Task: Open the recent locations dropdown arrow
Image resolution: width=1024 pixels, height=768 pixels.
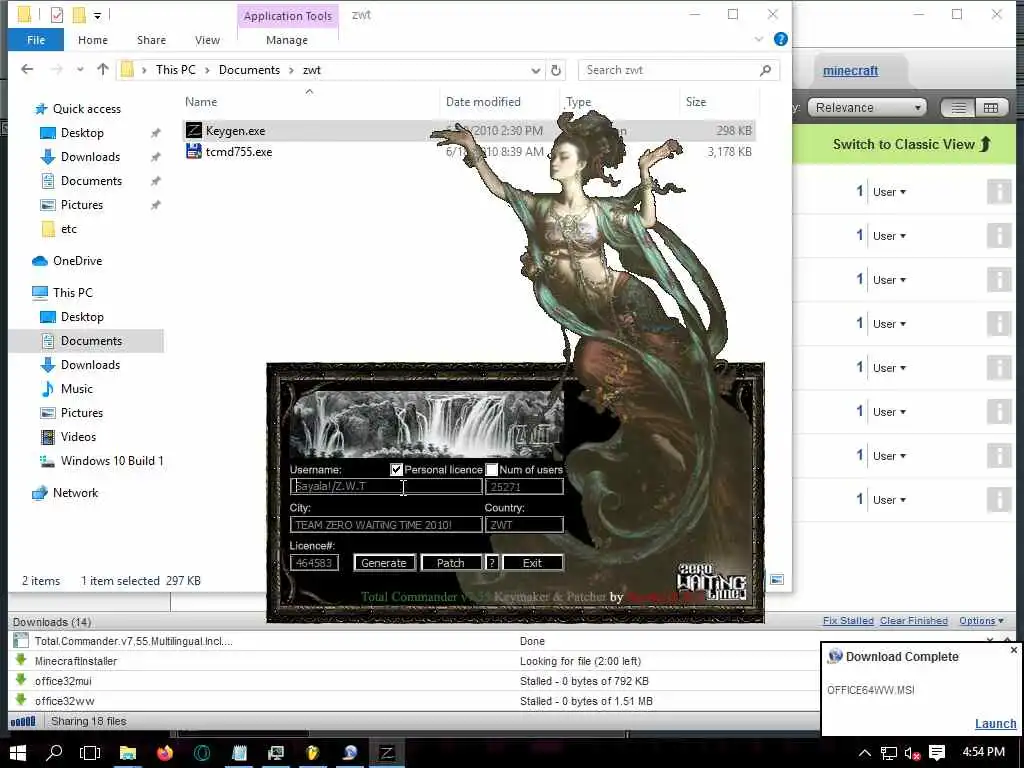Action: 80,69
